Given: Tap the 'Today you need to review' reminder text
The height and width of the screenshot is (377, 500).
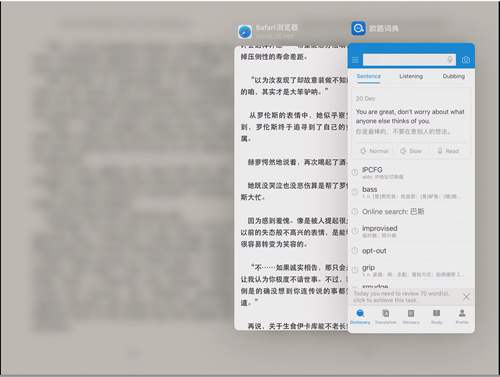Looking at the screenshot, I should pos(402,297).
